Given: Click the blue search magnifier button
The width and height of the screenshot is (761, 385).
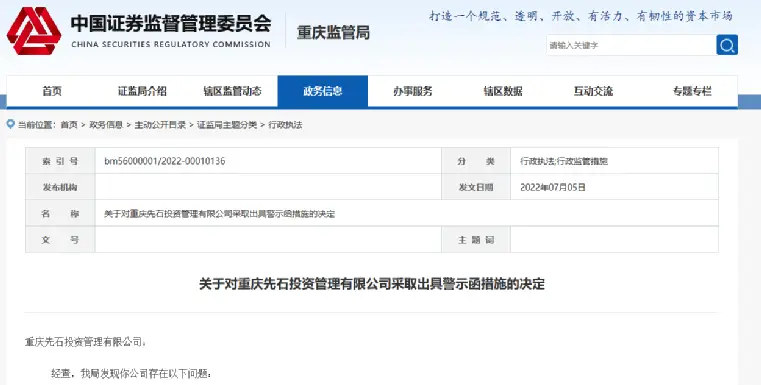Looking at the screenshot, I should tap(727, 45).
